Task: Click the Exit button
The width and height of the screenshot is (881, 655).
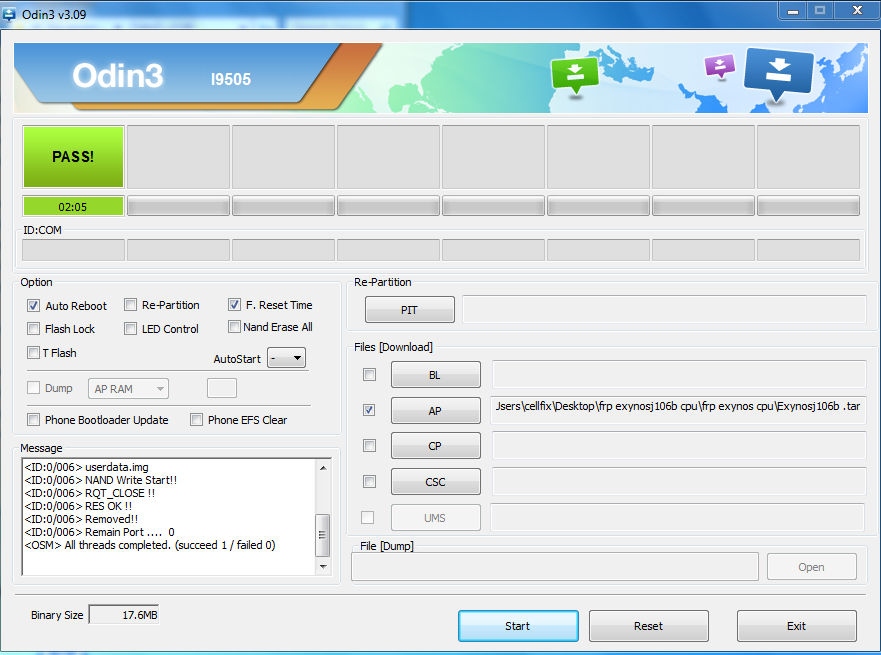Action: (x=797, y=626)
